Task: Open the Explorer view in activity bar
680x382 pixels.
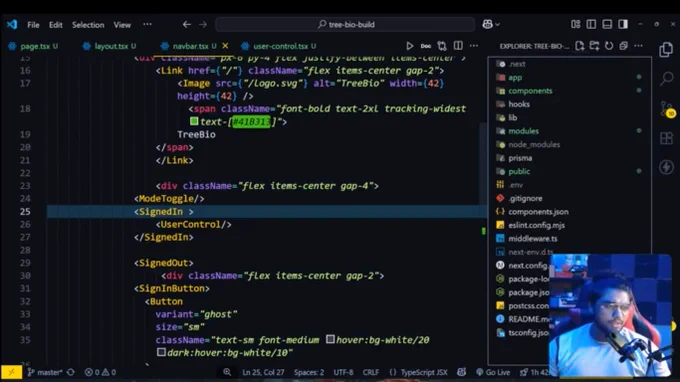Action: (666, 50)
